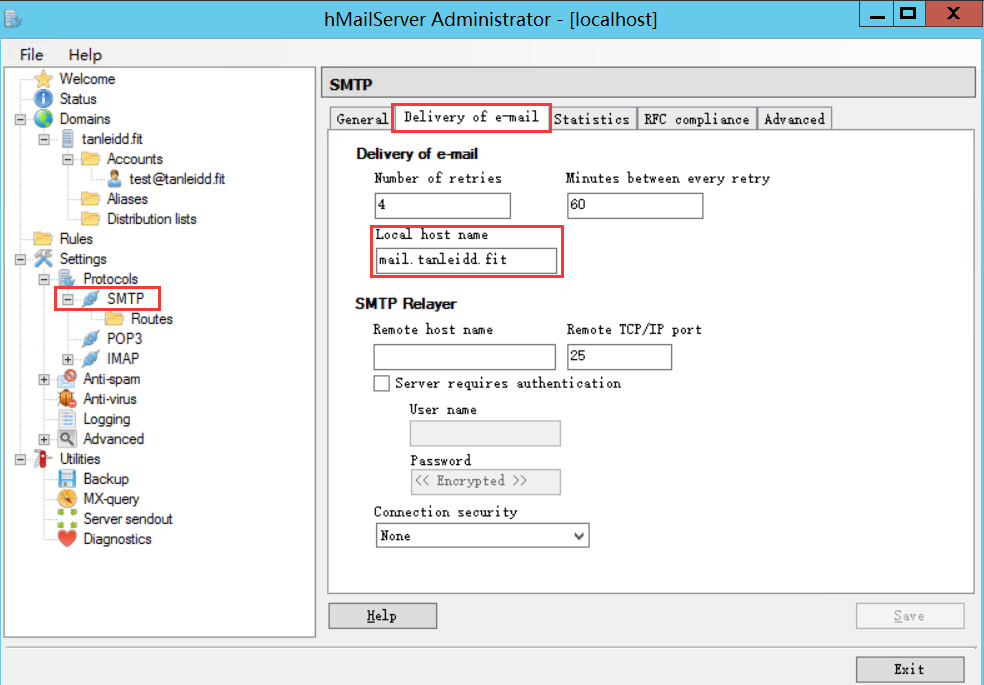The width and height of the screenshot is (984, 685).
Task: Click the Local host name field
Action: click(x=466, y=260)
